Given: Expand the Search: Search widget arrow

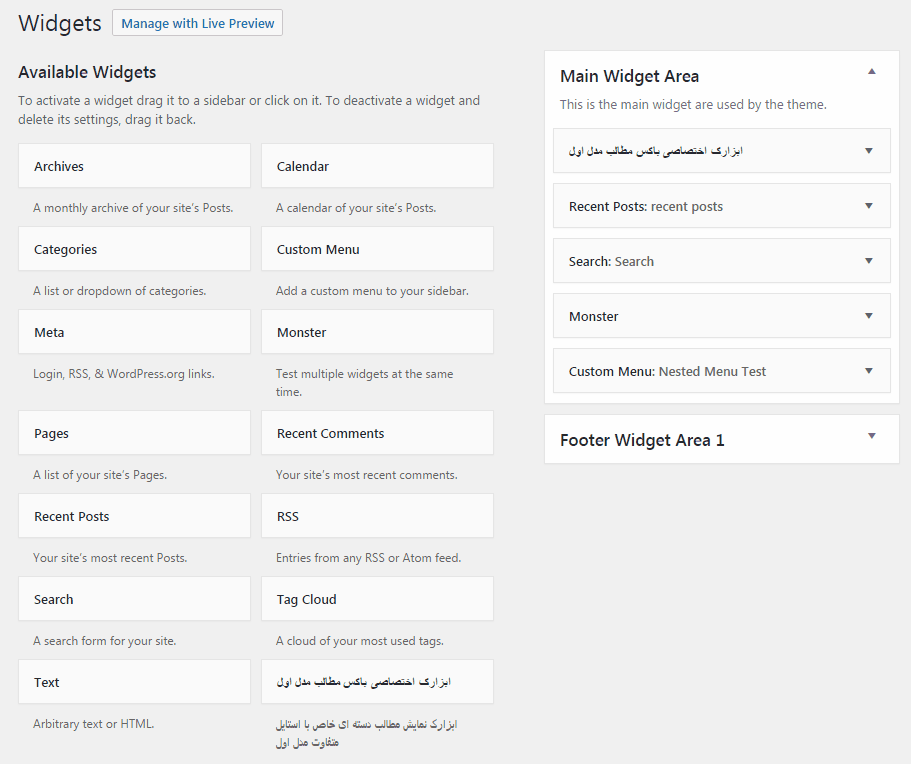Looking at the screenshot, I should (869, 261).
